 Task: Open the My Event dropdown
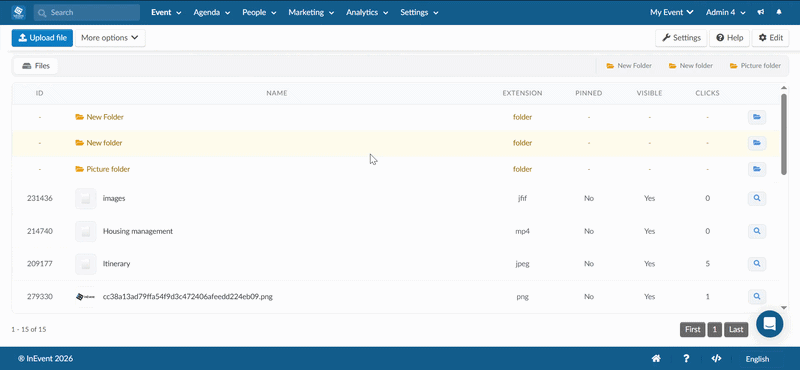click(x=671, y=12)
